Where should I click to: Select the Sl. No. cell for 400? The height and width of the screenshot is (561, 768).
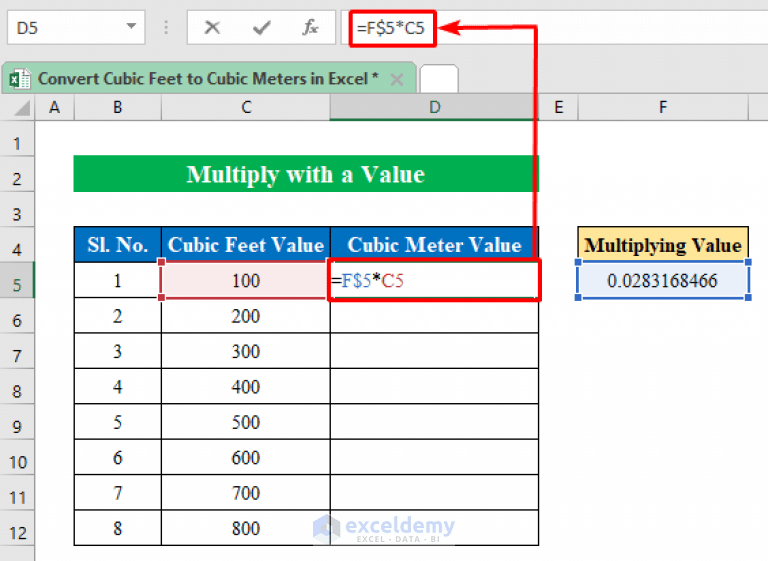118,387
